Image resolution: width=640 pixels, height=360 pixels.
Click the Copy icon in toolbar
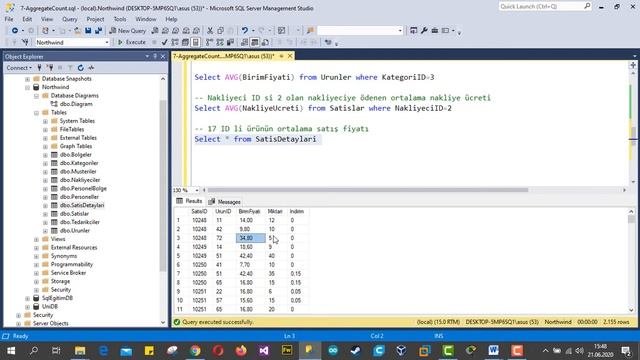click(x=220, y=31)
